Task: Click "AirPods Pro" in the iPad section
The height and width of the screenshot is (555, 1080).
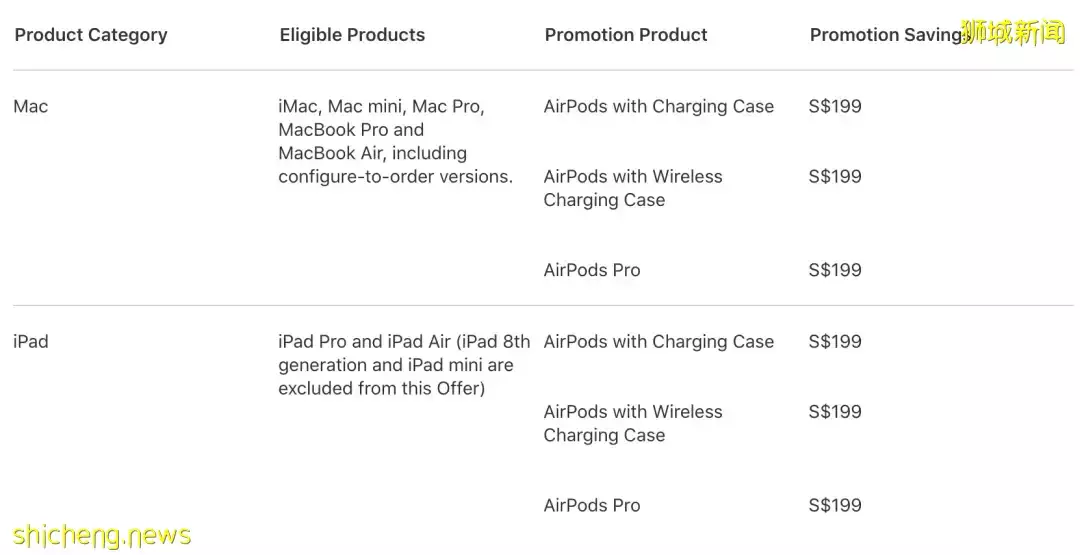Action: click(x=591, y=505)
